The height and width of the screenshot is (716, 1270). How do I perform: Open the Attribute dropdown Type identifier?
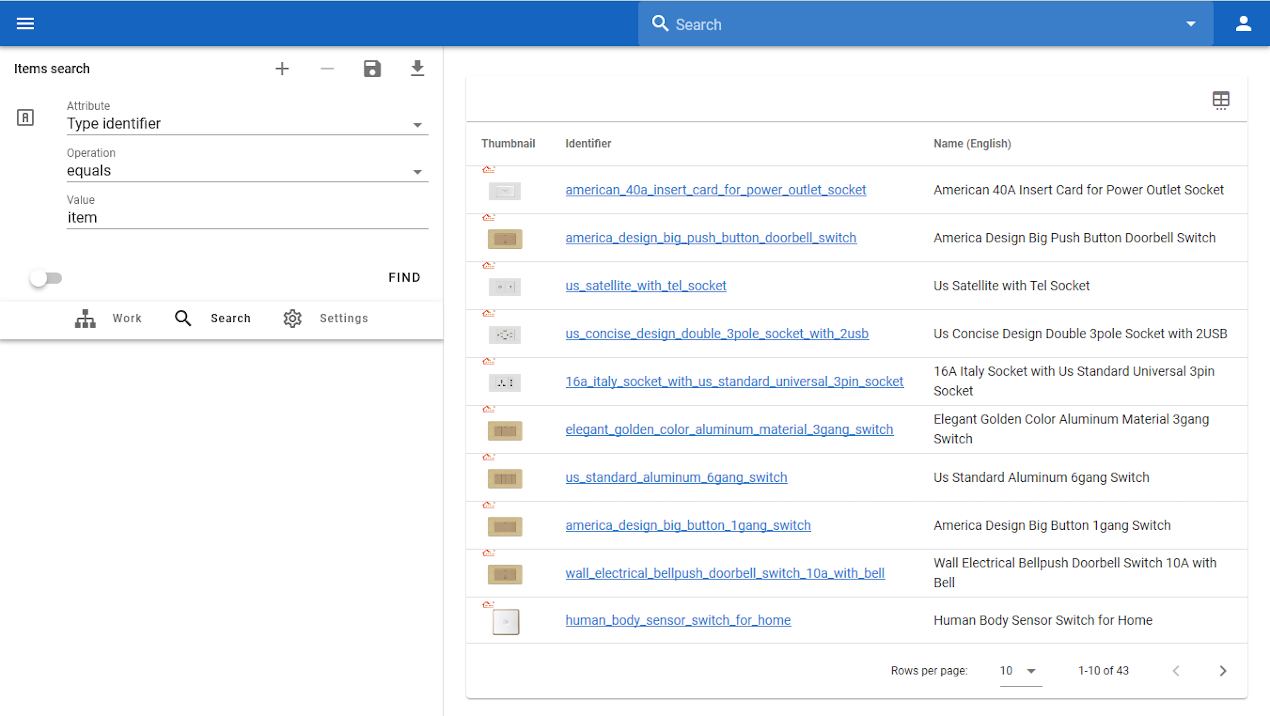[x=247, y=124]
